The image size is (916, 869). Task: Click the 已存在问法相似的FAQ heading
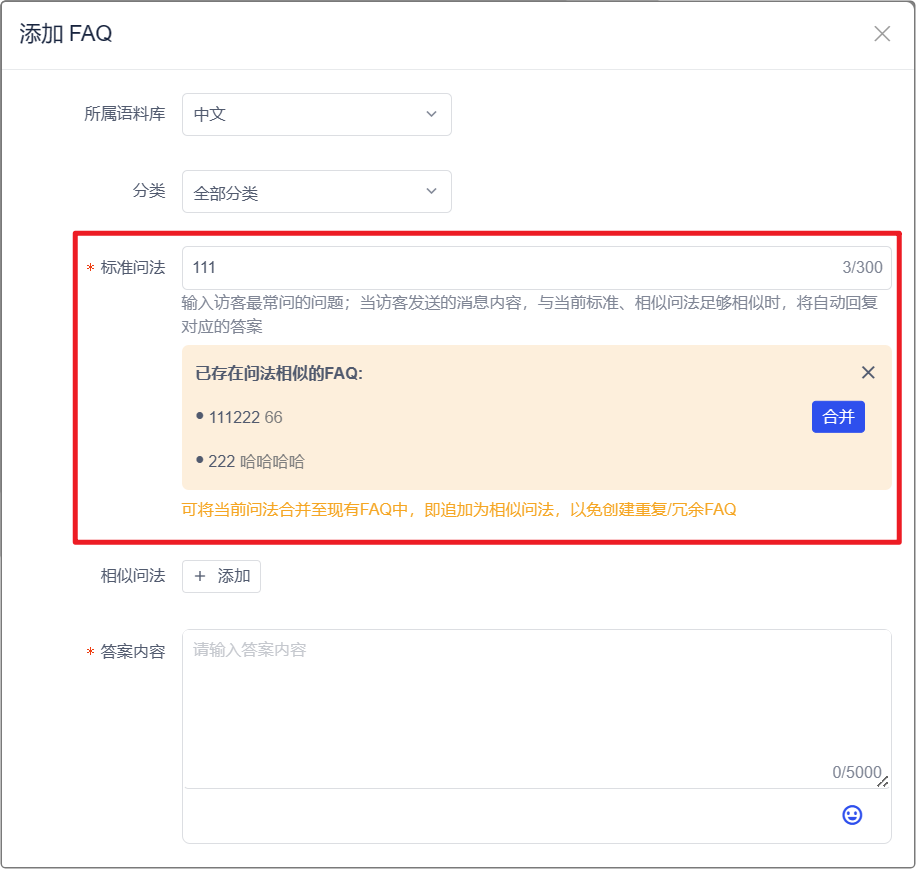pos(278,373)
